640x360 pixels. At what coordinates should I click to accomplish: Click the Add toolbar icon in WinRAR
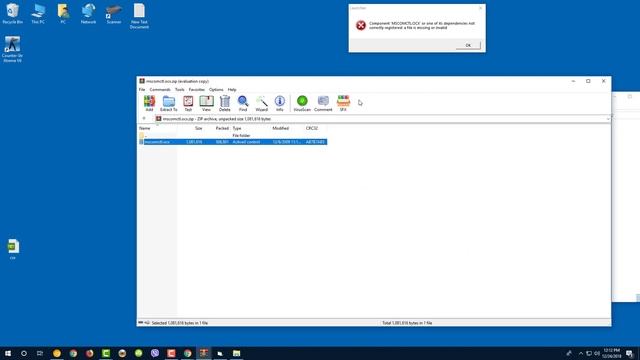tap(149, 103)
